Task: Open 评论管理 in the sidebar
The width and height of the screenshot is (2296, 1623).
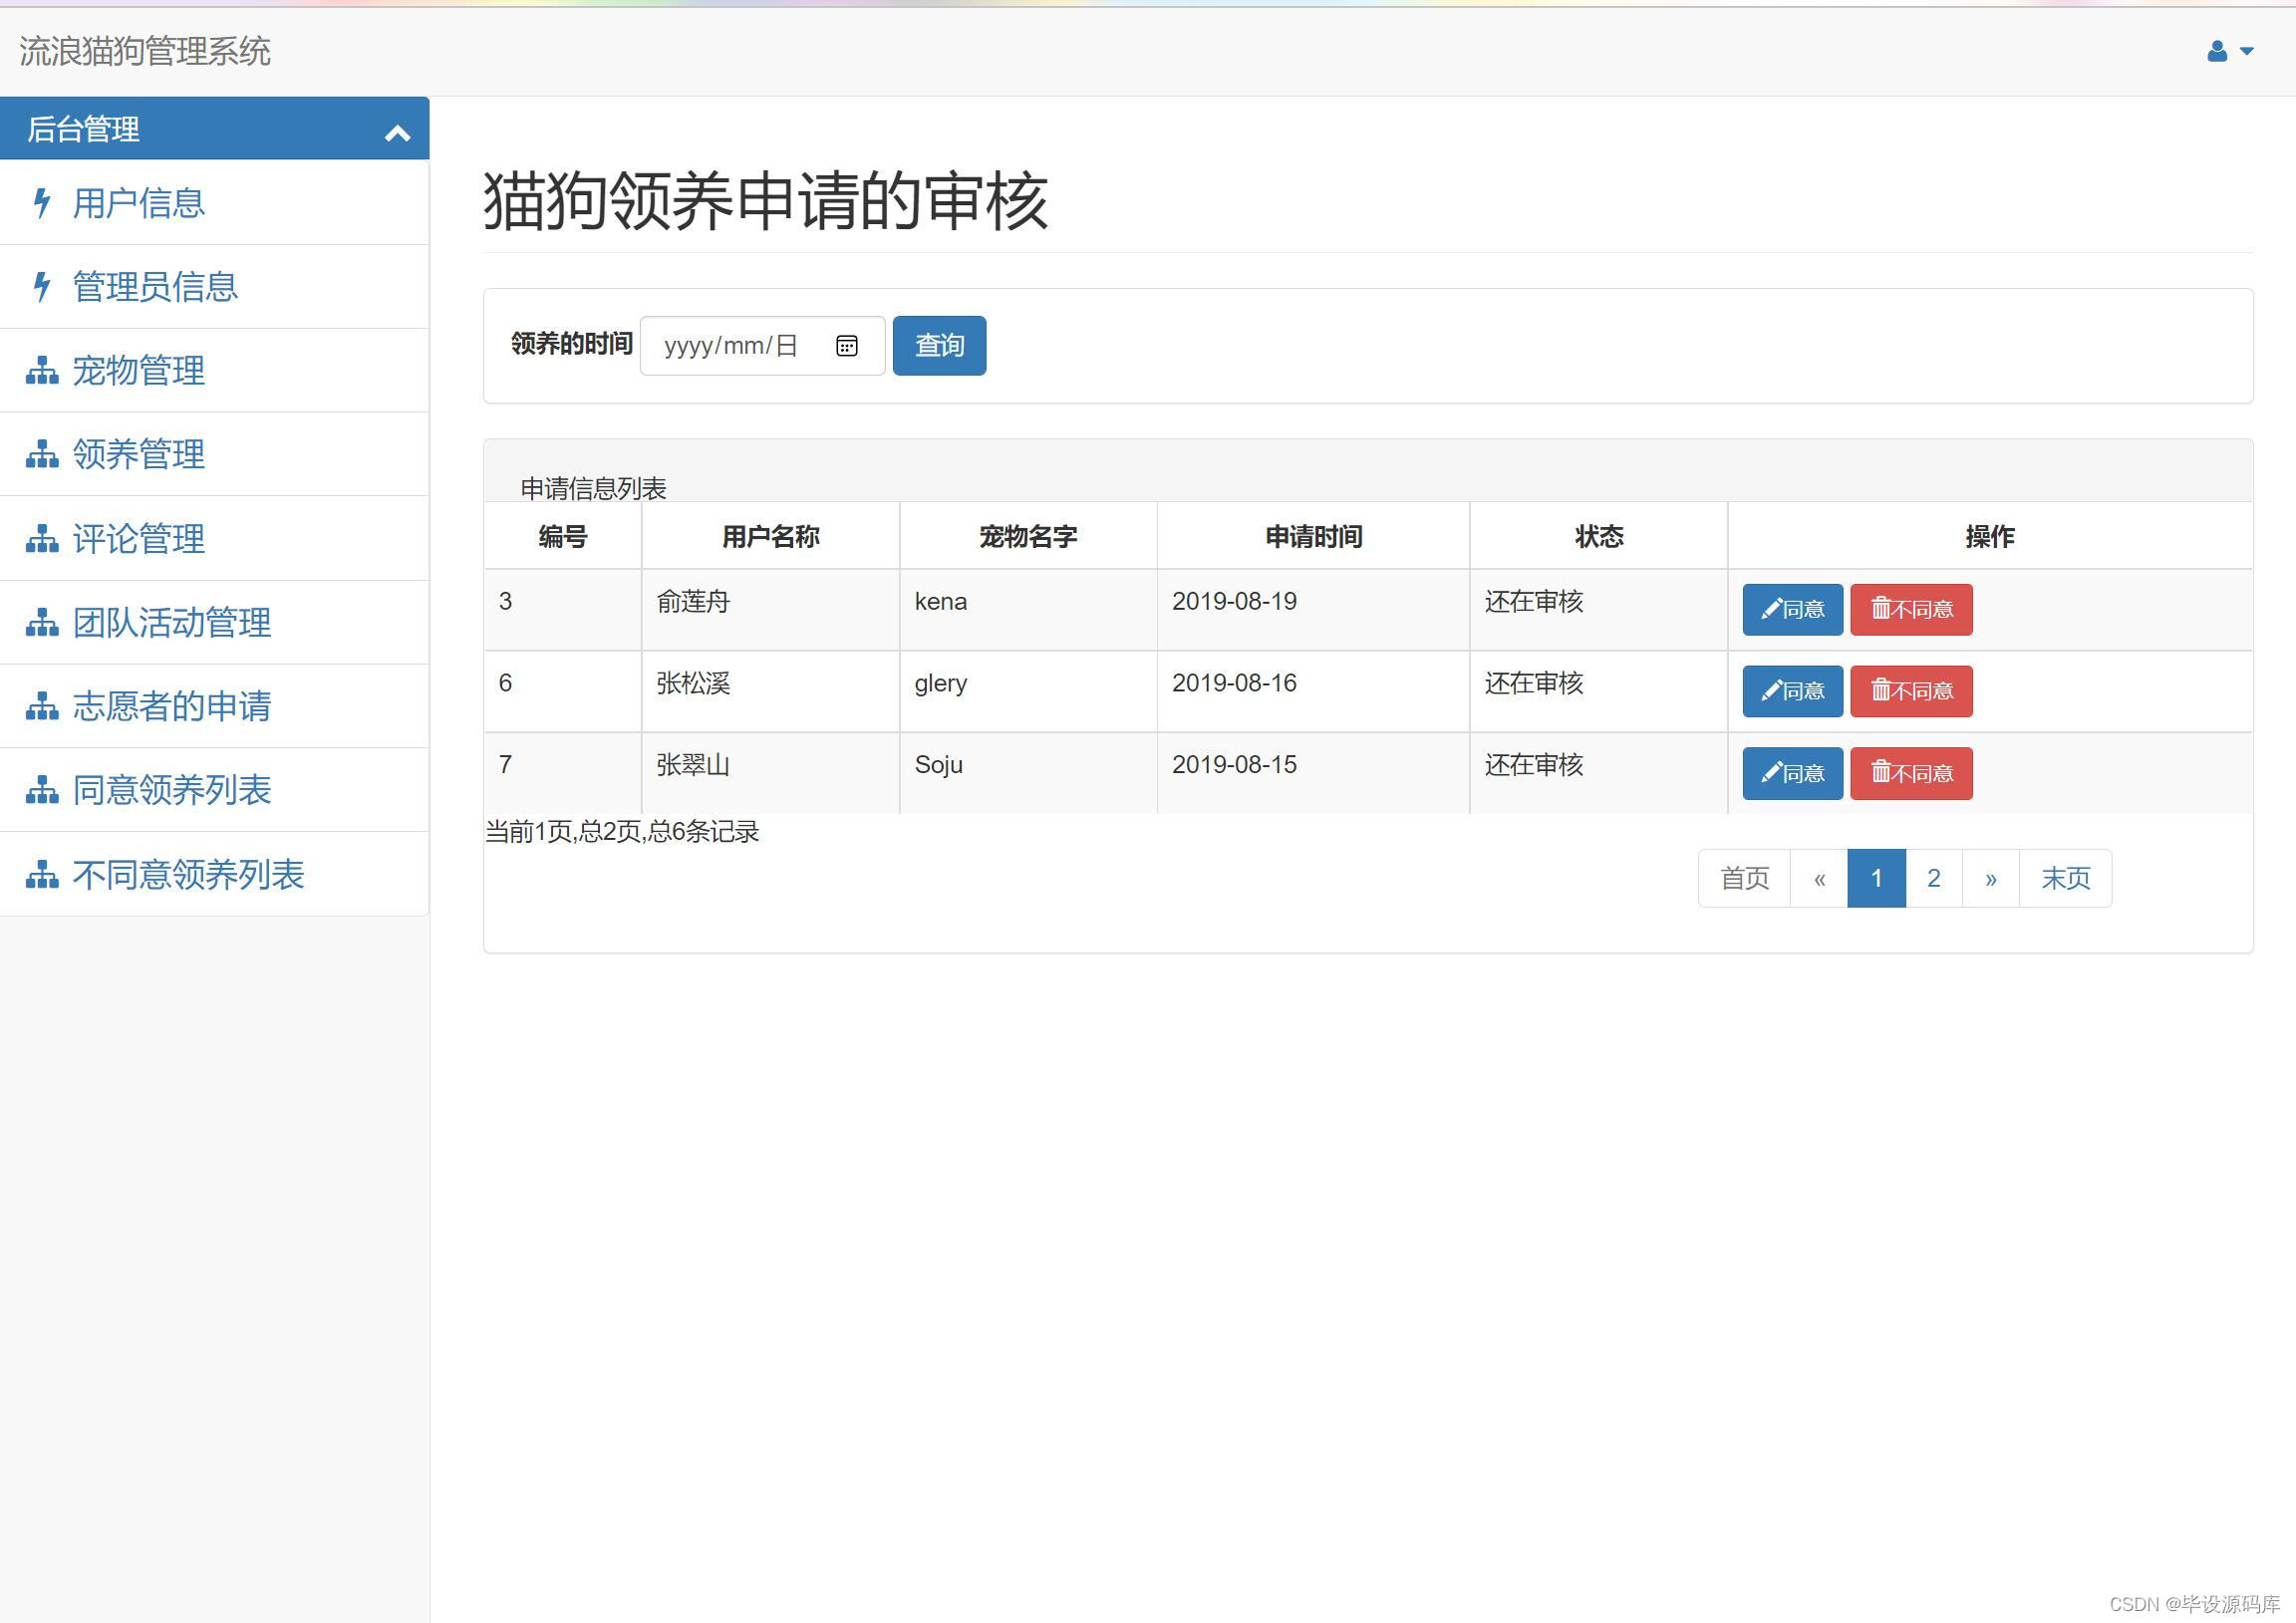Action: (x=214, y=539)
